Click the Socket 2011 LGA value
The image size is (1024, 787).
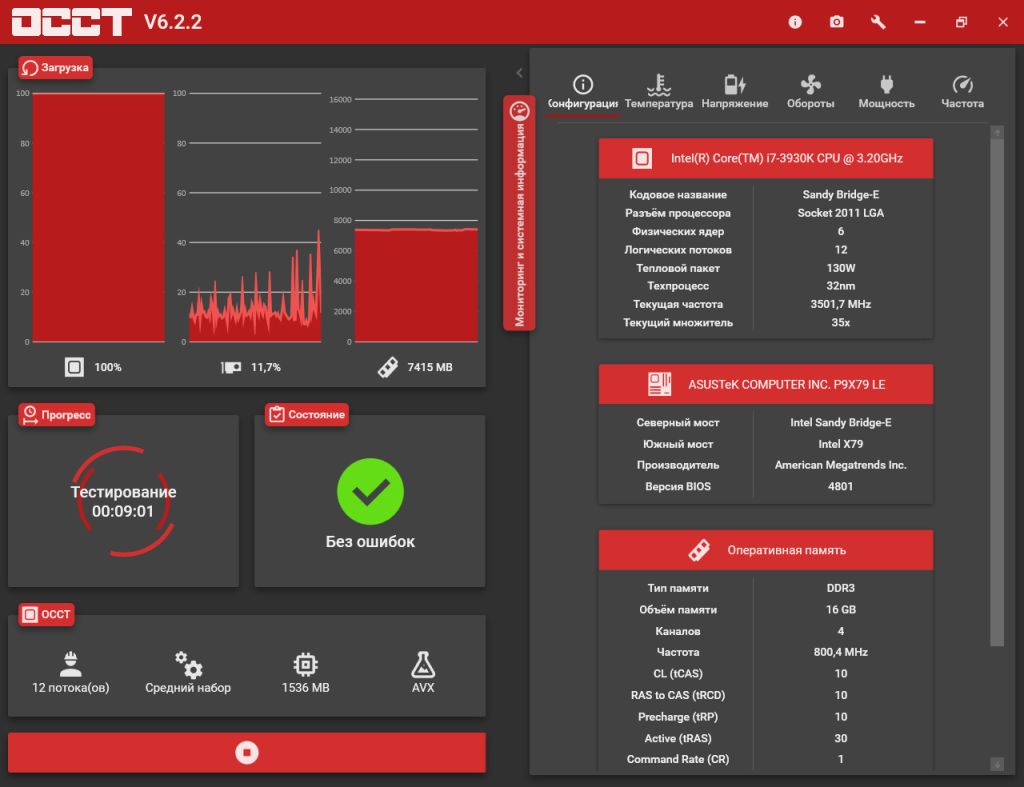point(840,212)
